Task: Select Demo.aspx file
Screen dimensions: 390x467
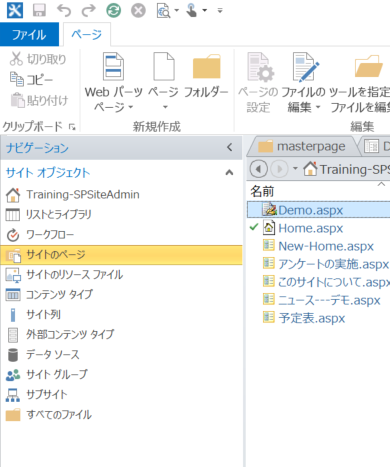Action: point(319,210)
